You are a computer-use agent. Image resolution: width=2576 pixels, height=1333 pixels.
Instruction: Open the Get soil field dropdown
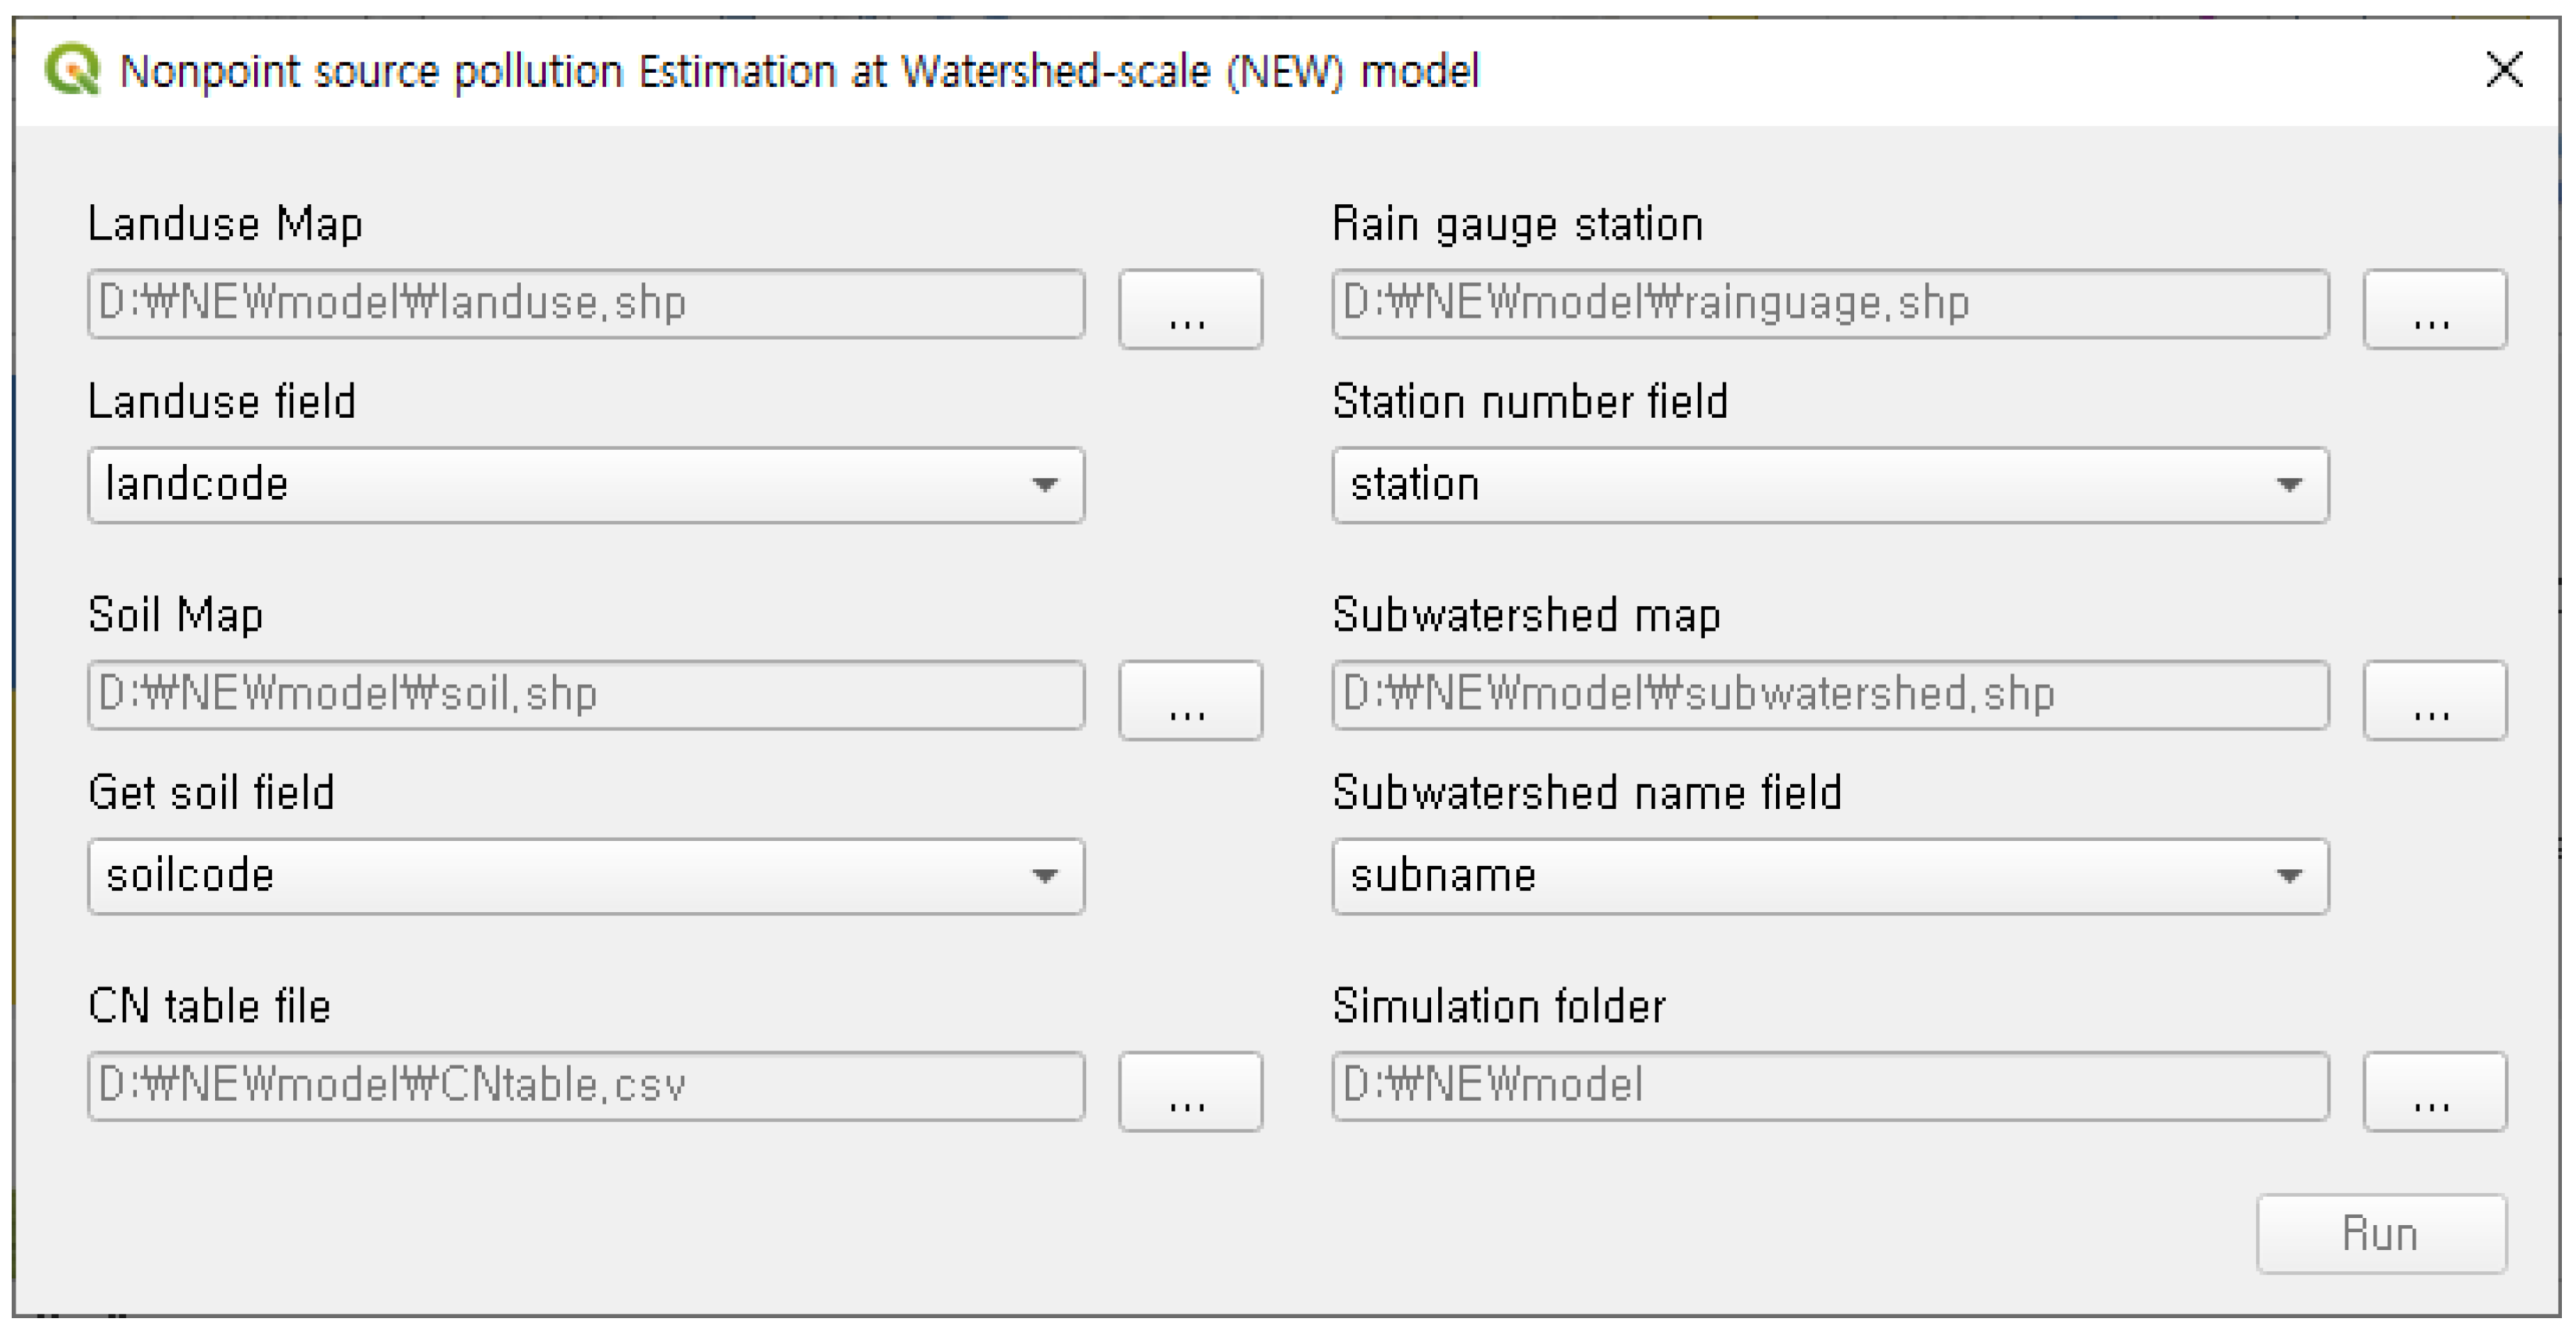(x=586, y=876)
